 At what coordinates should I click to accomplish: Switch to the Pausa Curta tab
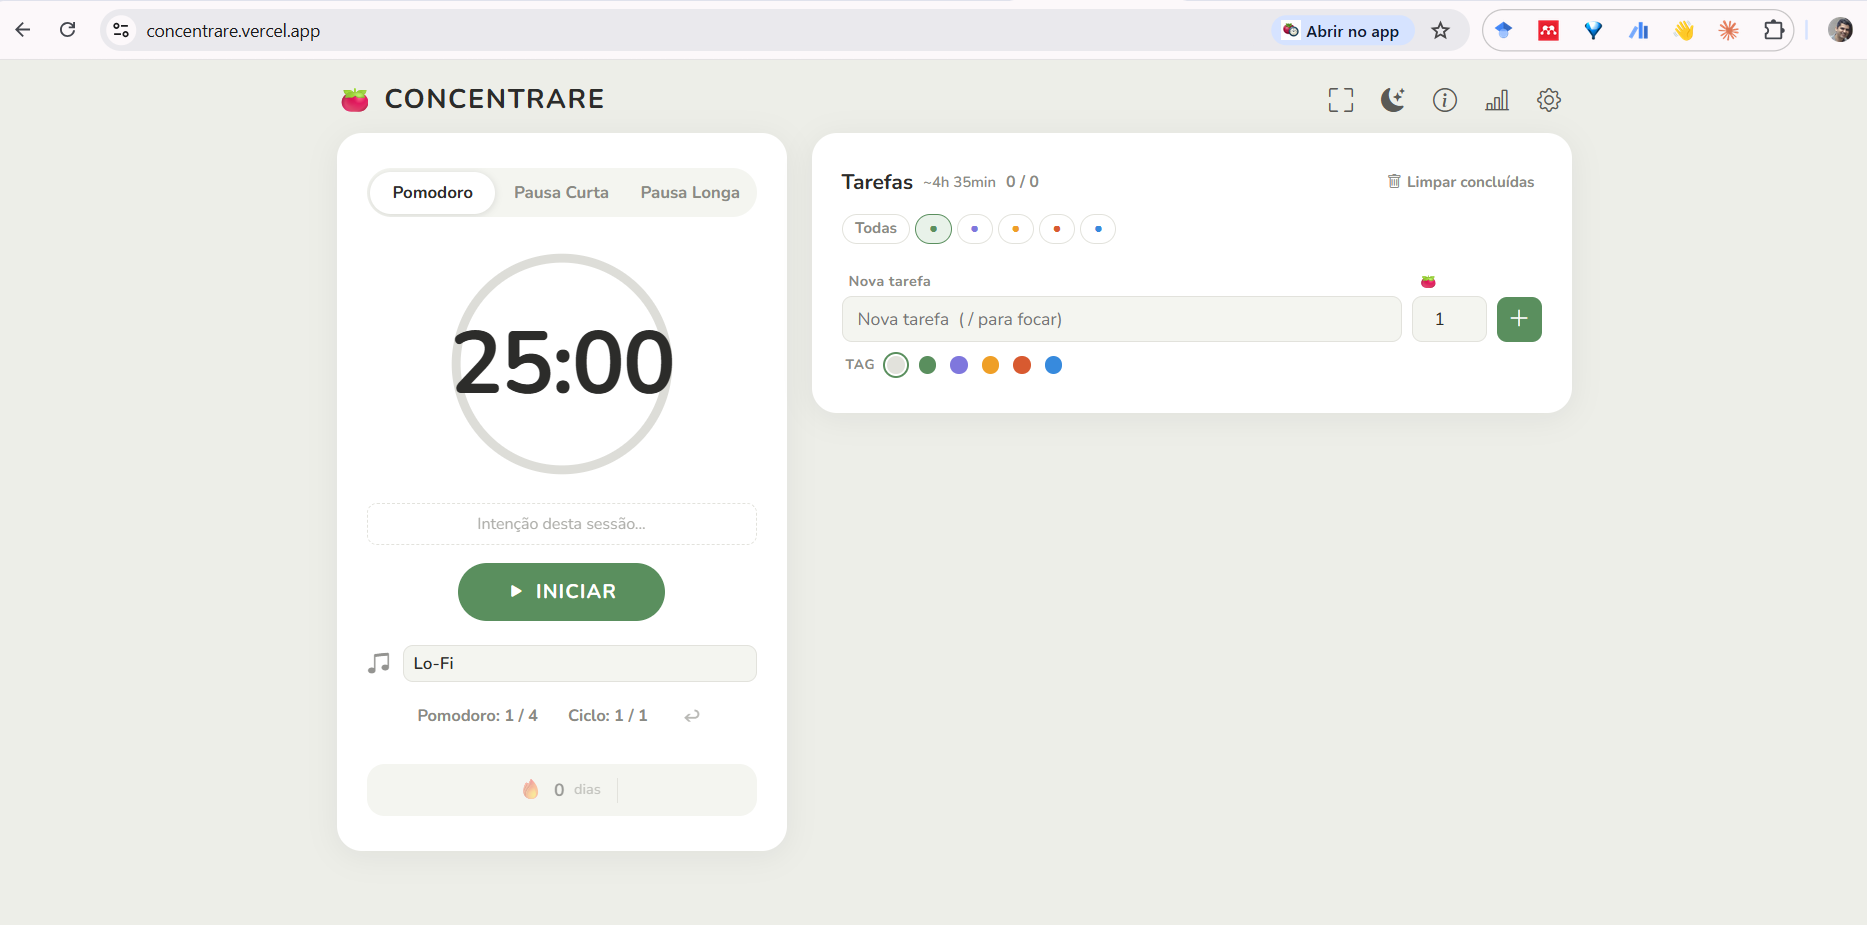point(561,192)
